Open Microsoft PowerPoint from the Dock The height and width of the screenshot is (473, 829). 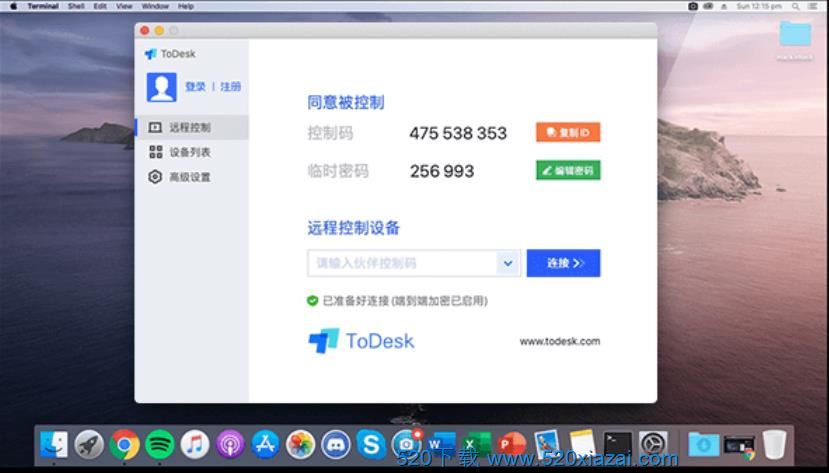[512, 444]
